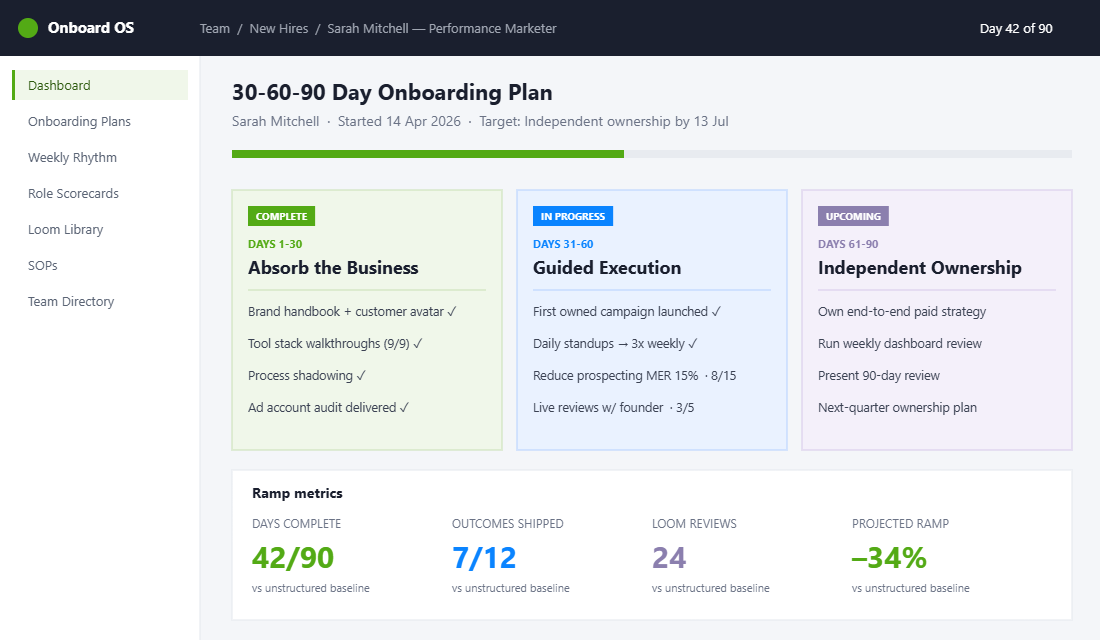Click the New Hires breadcrumb link
Image resolution: width=1100 pixels, height=640 pixels.
(278, 28)
